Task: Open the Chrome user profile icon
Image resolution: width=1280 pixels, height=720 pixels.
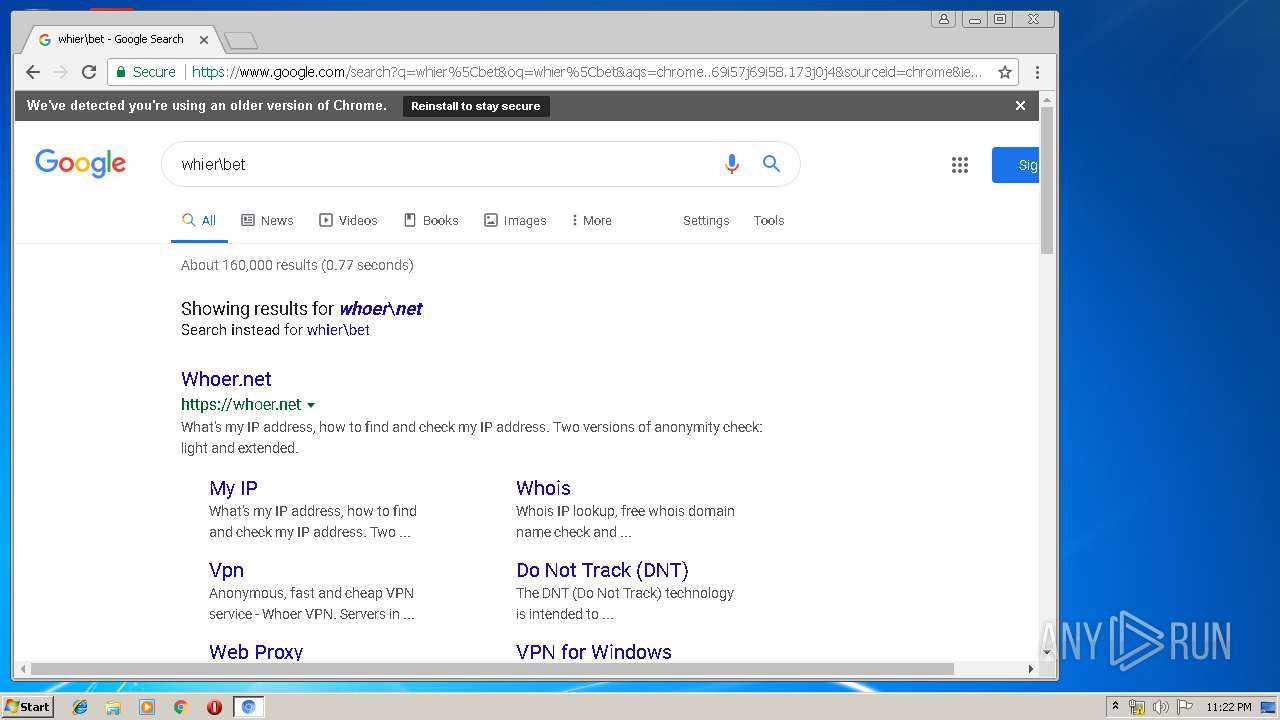Action: [x=943, y=19]
